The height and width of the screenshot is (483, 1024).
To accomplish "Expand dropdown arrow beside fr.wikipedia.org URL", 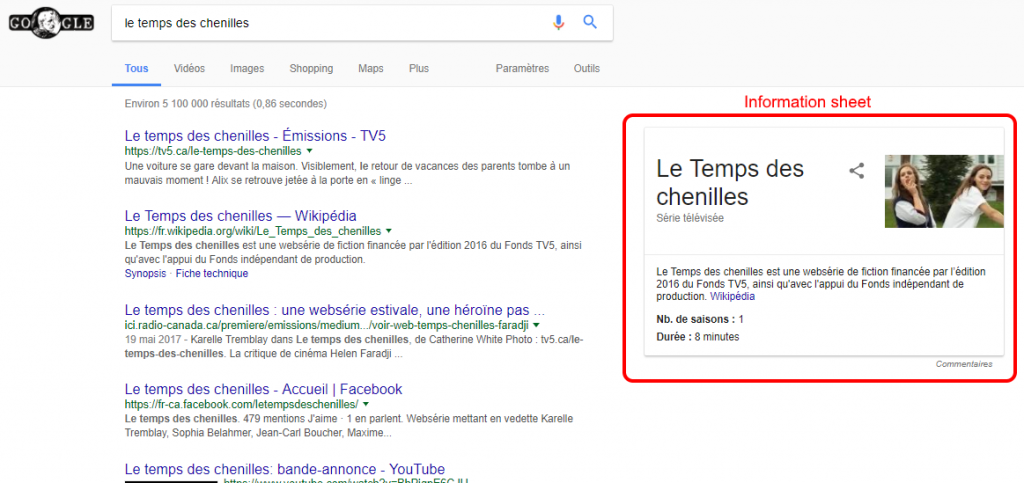I will tap(389, 231).
